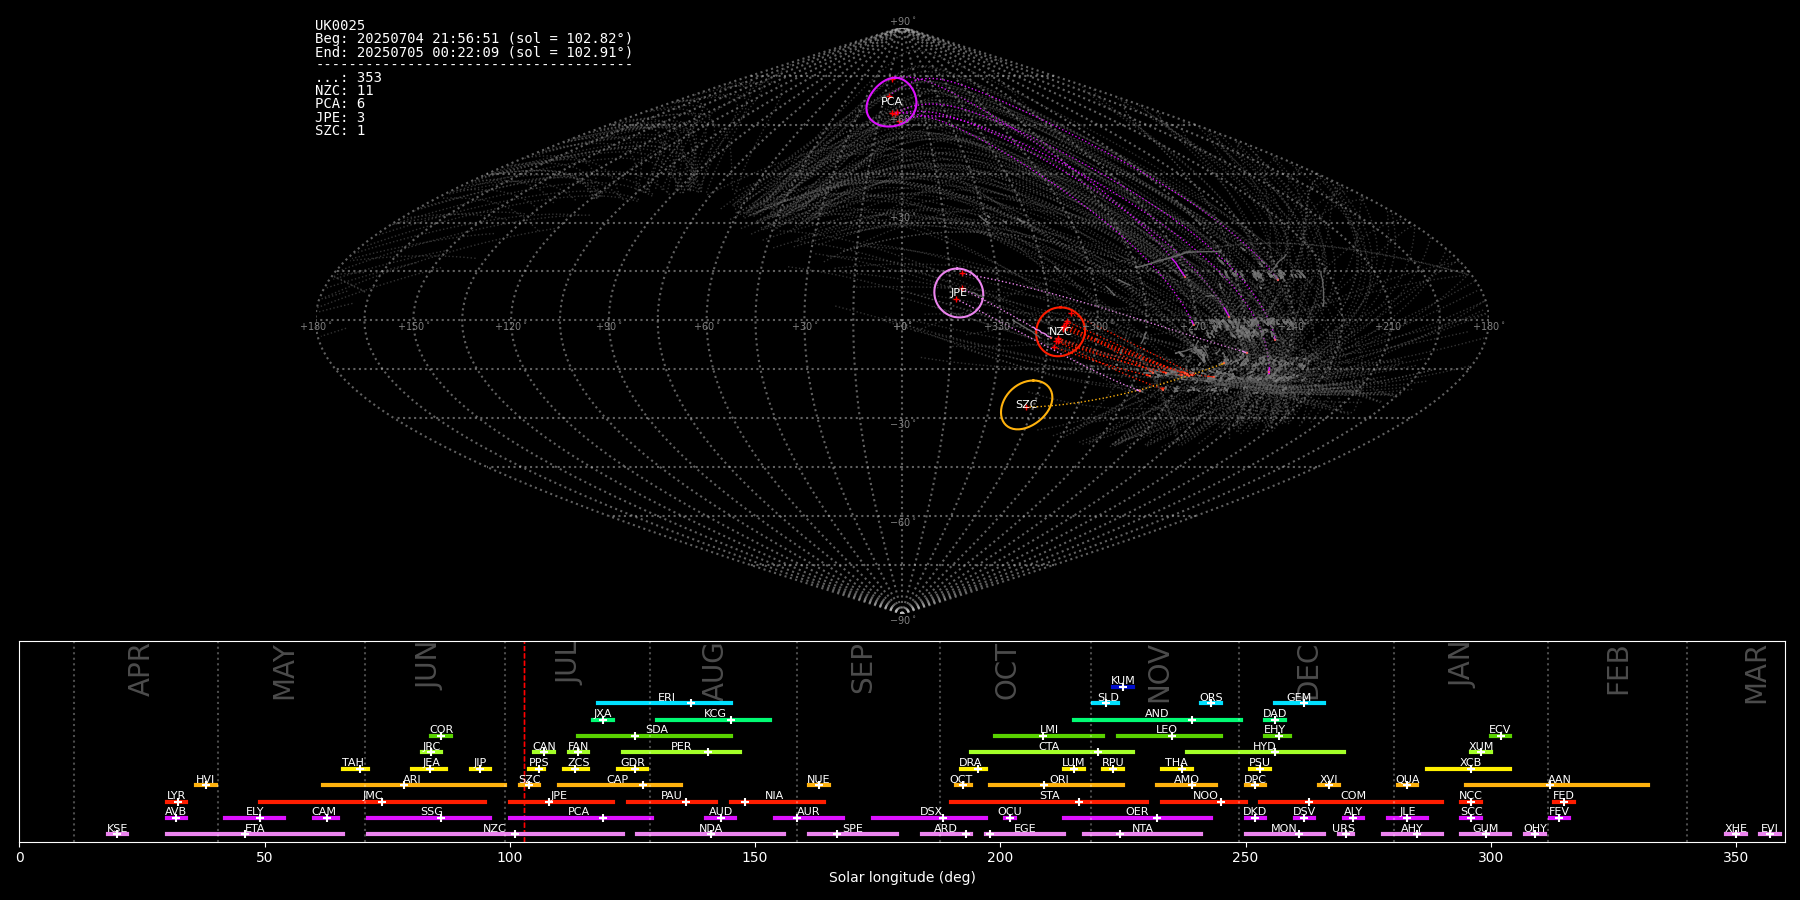Click the PAU red shower bar
The height and width of the screenshot is (900, 1800).
[672, 802]
